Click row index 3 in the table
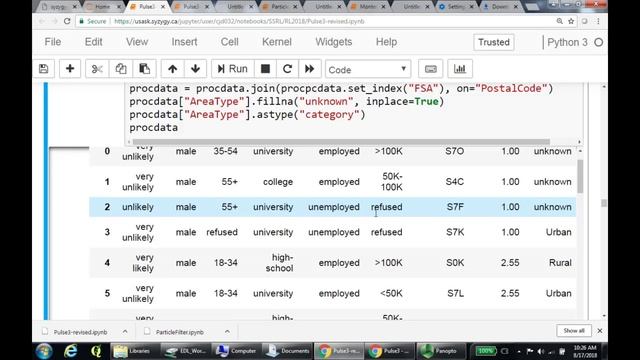The image size is (640, 360). 107,232
